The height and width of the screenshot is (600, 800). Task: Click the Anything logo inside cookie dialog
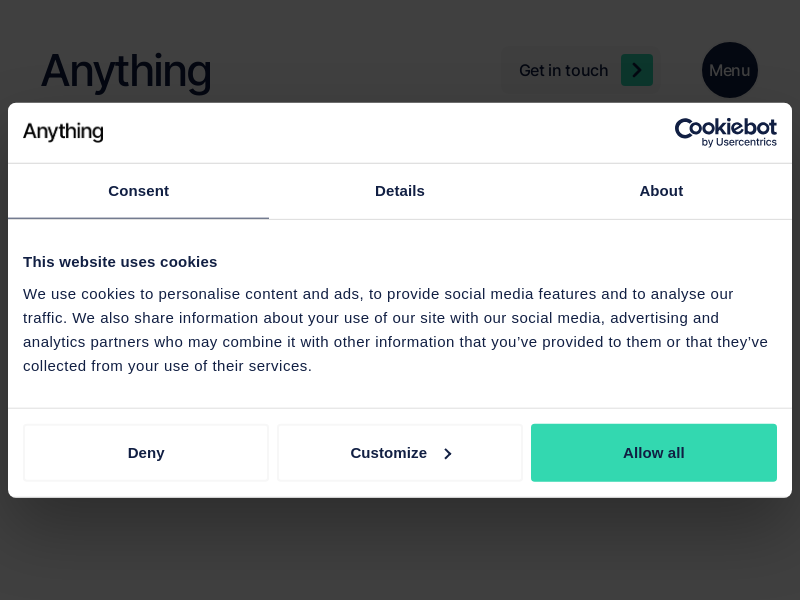(63, 132)
